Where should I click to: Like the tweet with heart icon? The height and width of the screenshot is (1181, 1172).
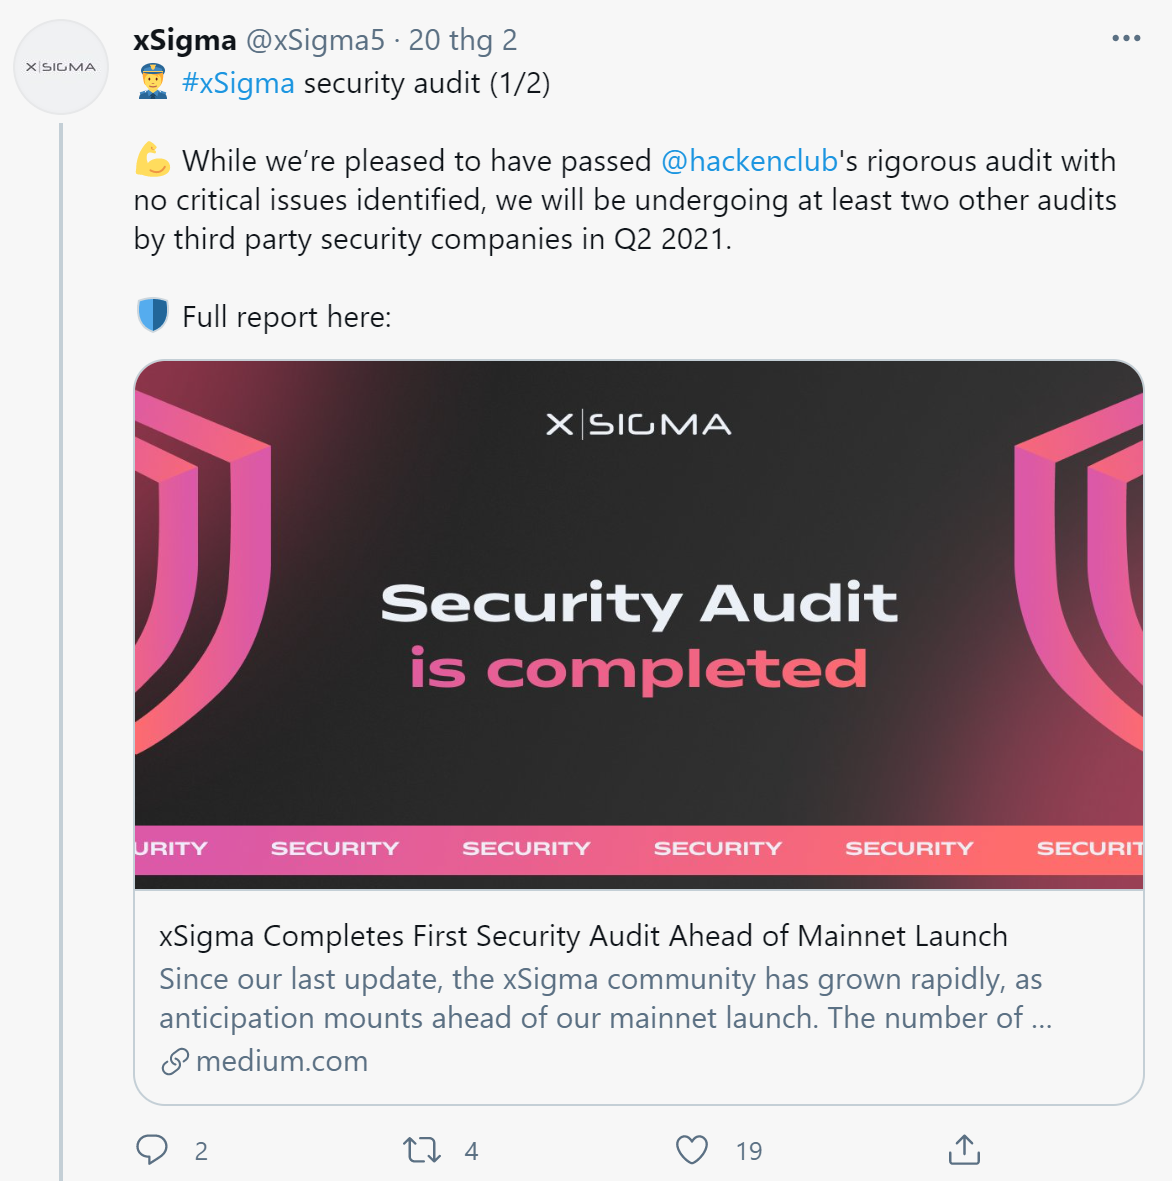(691, 1150)
